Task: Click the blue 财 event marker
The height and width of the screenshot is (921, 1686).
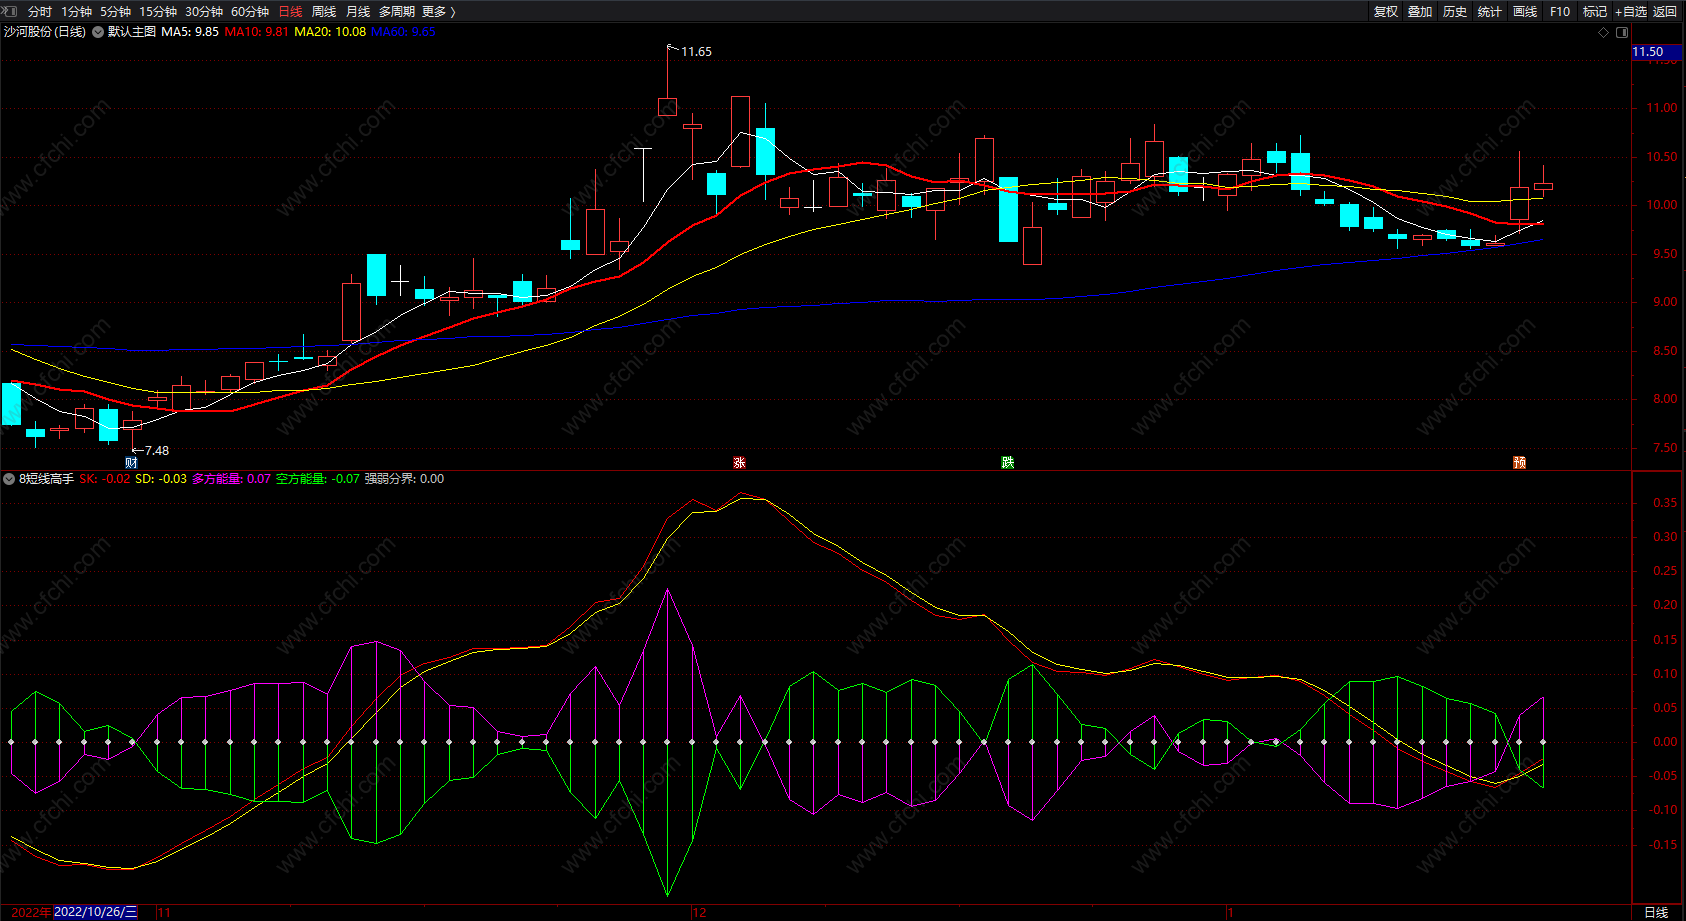Action: click(131, 462)
